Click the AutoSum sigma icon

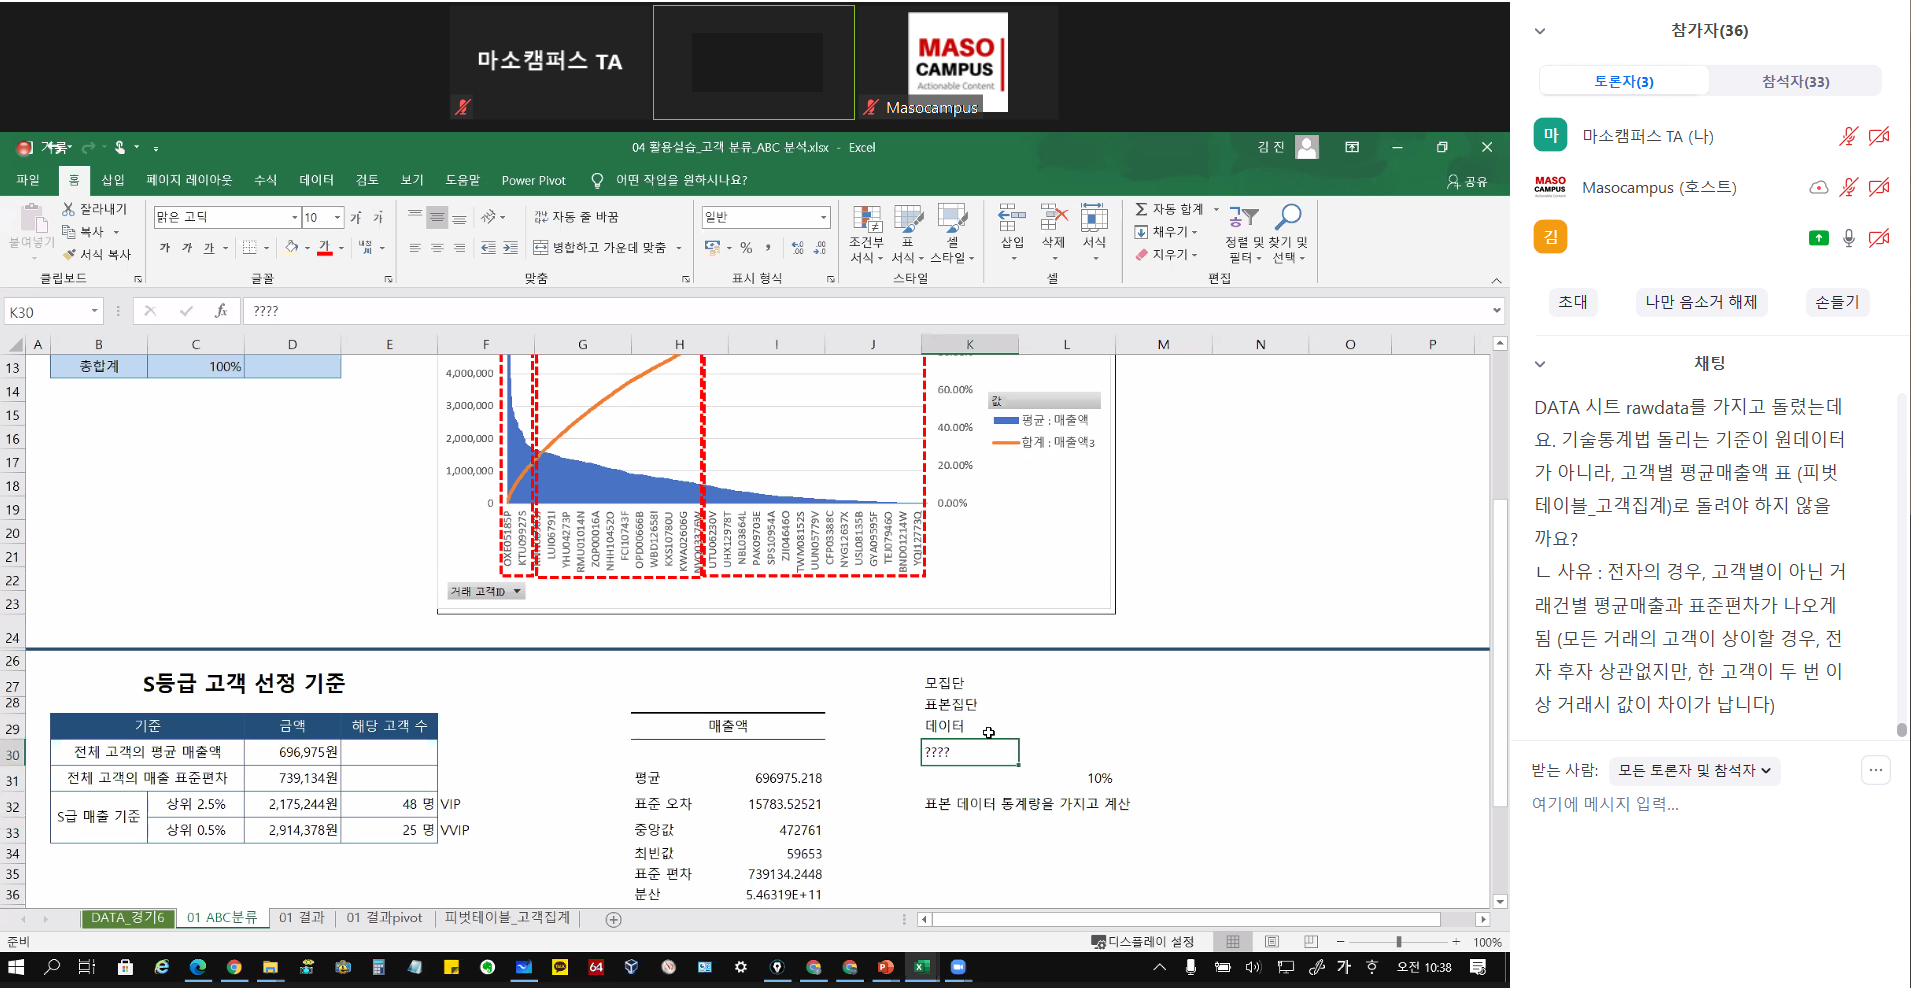pos(1141,210)
